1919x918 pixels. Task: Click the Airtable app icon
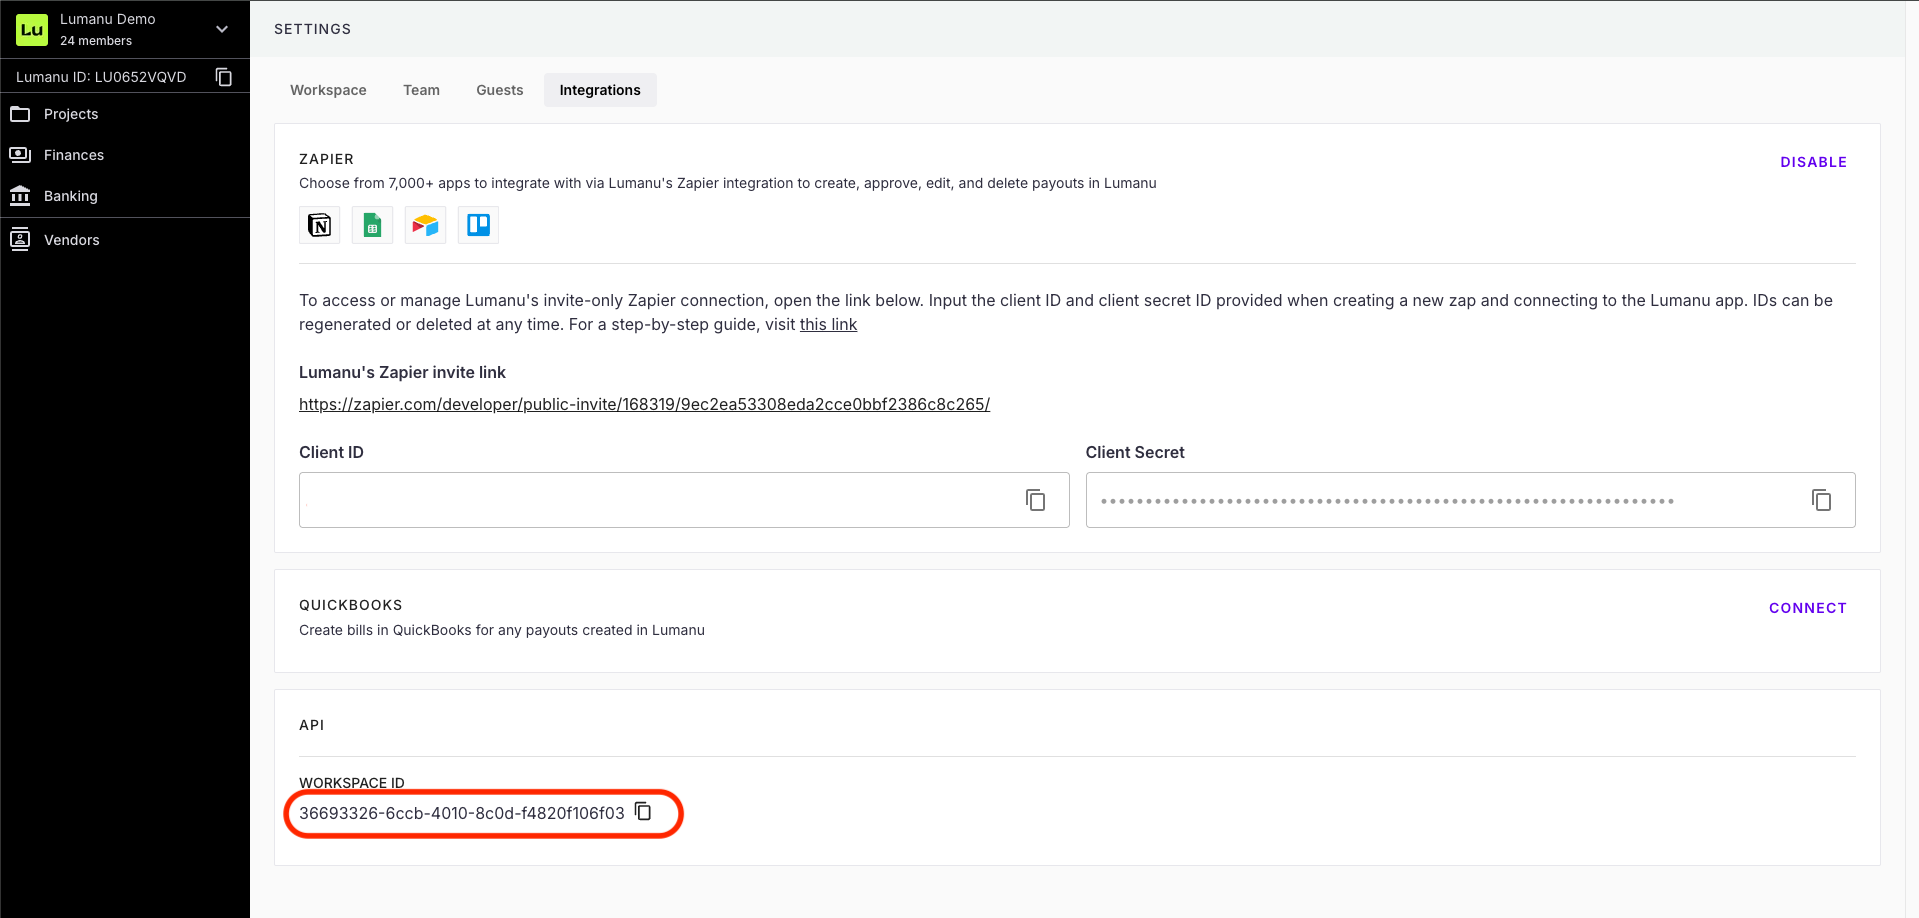tap(425, 225)
